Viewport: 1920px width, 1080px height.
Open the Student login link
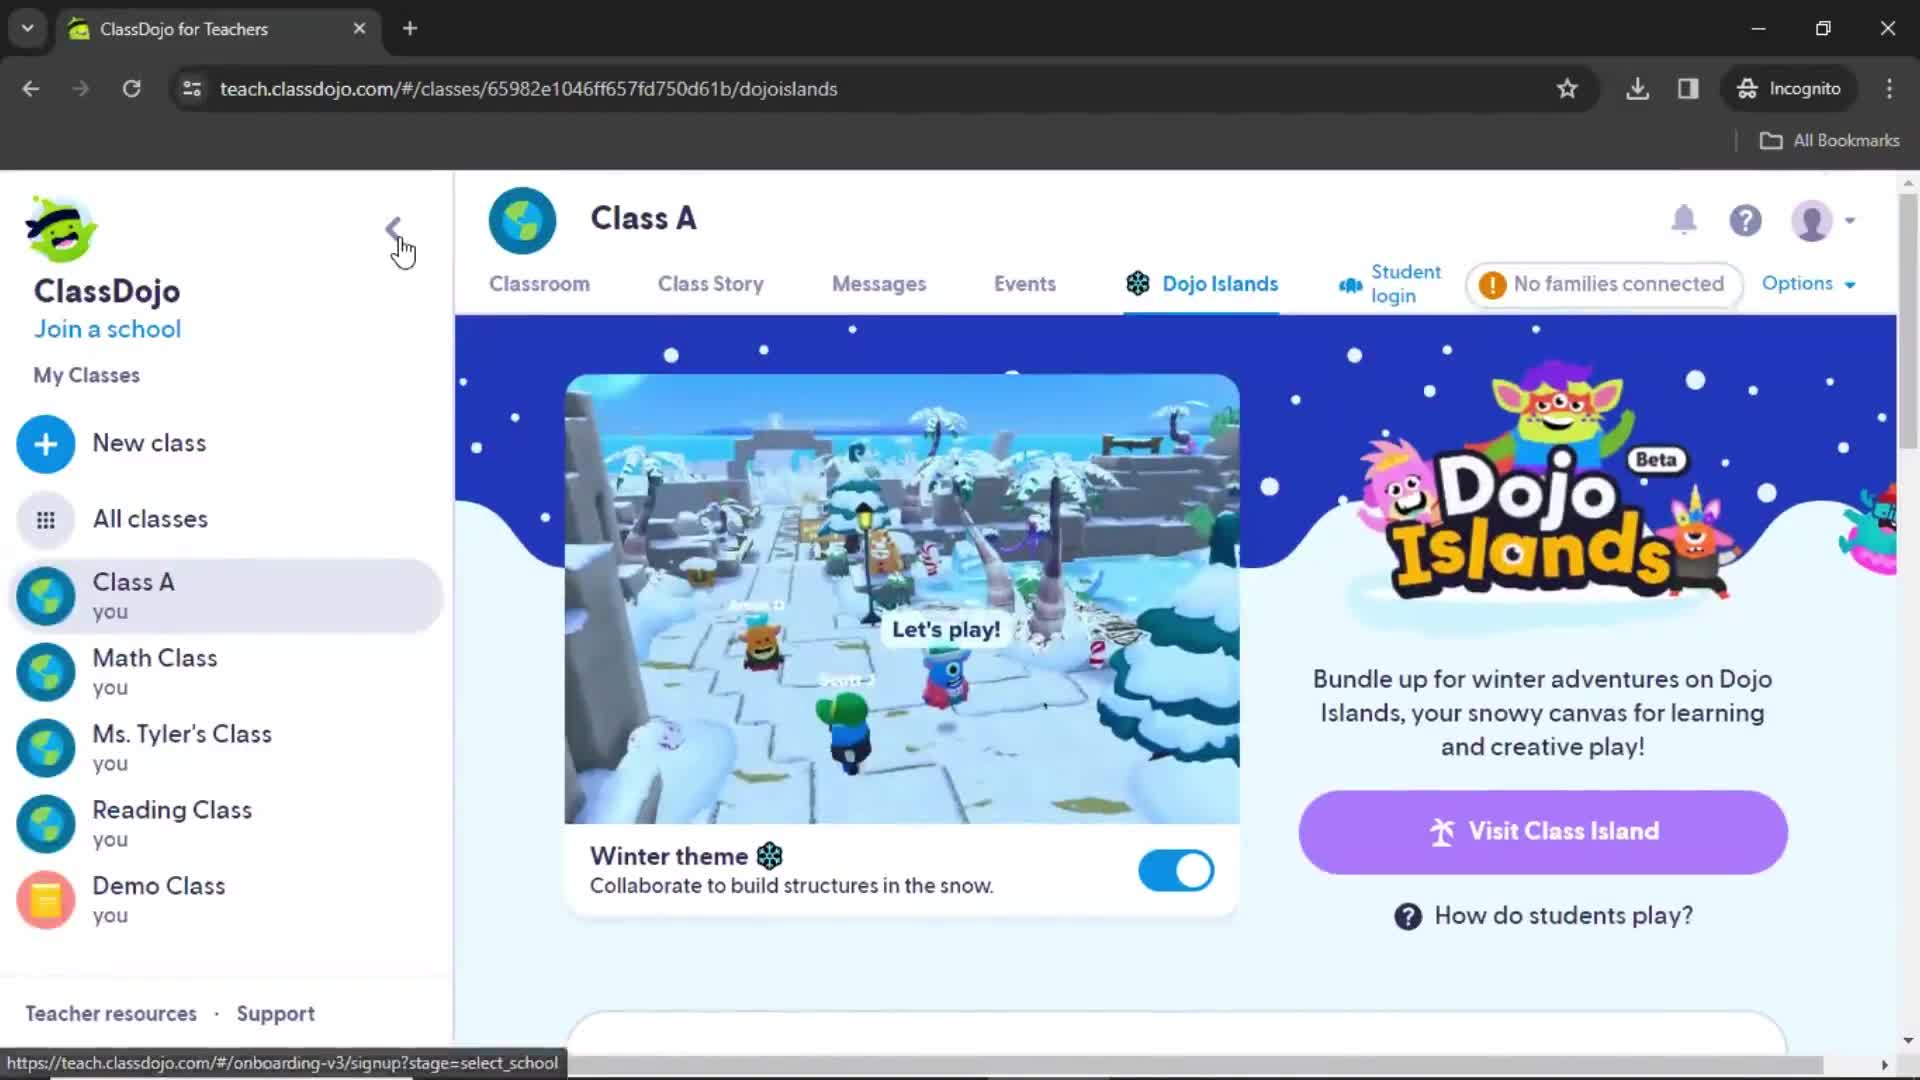1391,284
